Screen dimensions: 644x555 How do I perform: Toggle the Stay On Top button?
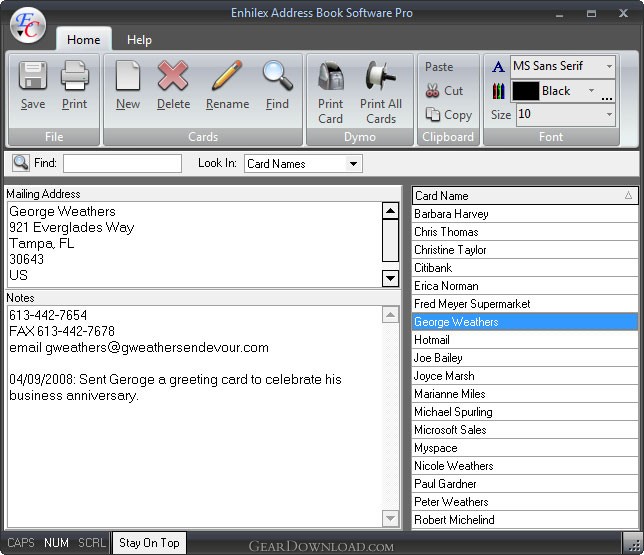click(x=149, y=543)
